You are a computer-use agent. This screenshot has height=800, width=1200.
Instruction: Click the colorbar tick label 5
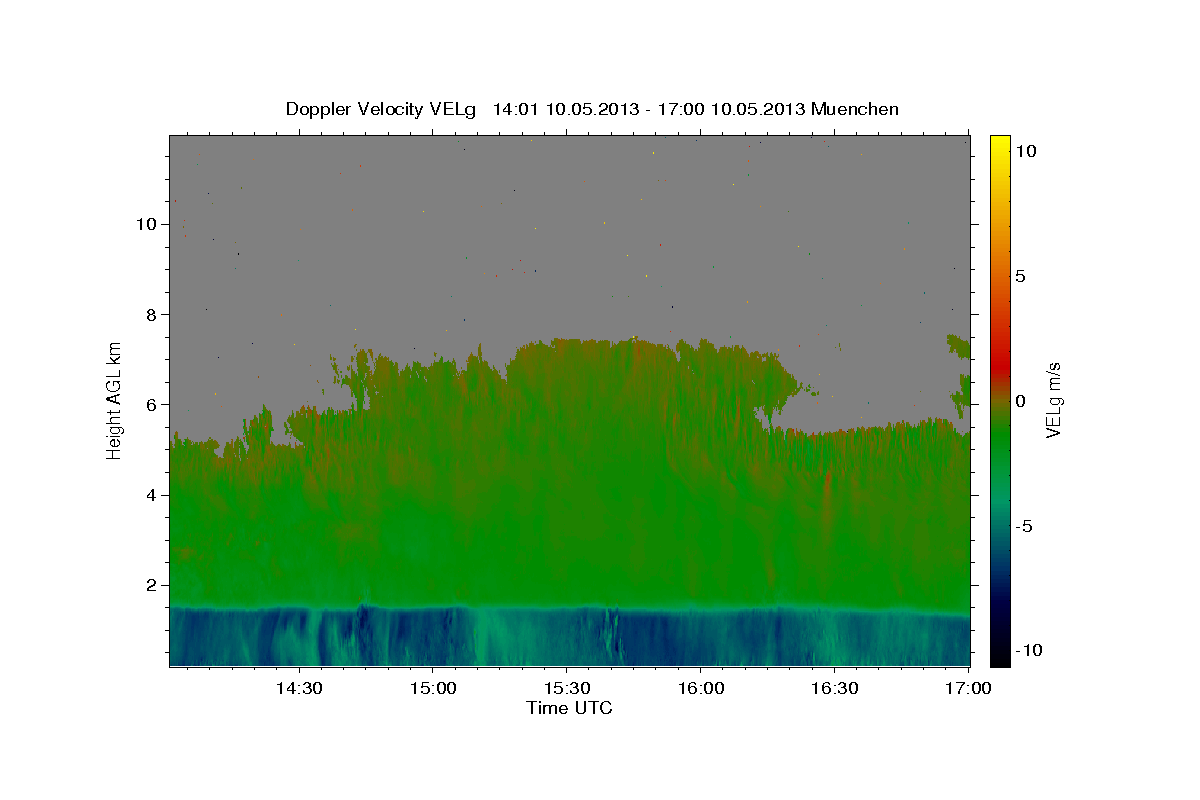1020,276
